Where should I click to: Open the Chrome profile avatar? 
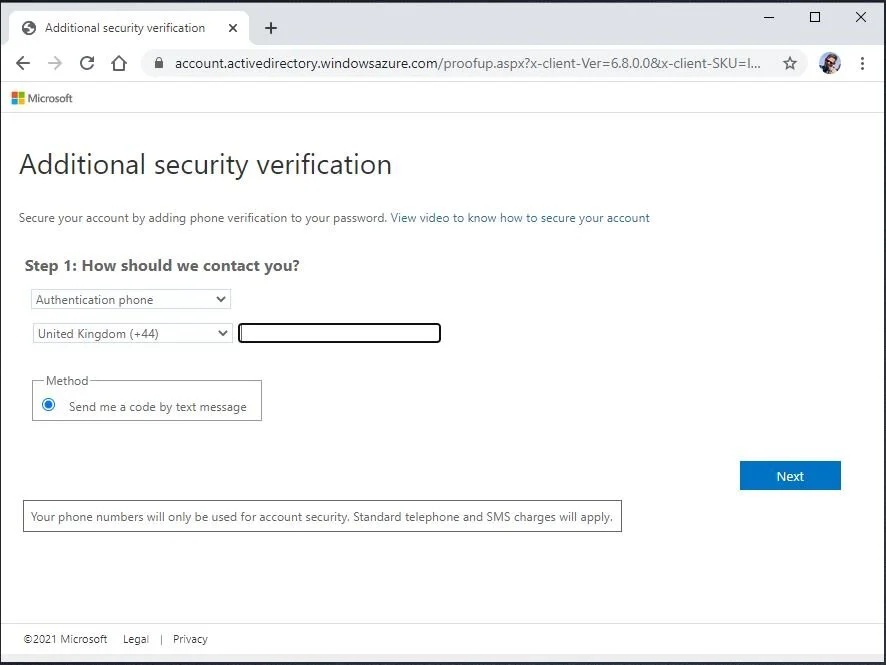829,63
